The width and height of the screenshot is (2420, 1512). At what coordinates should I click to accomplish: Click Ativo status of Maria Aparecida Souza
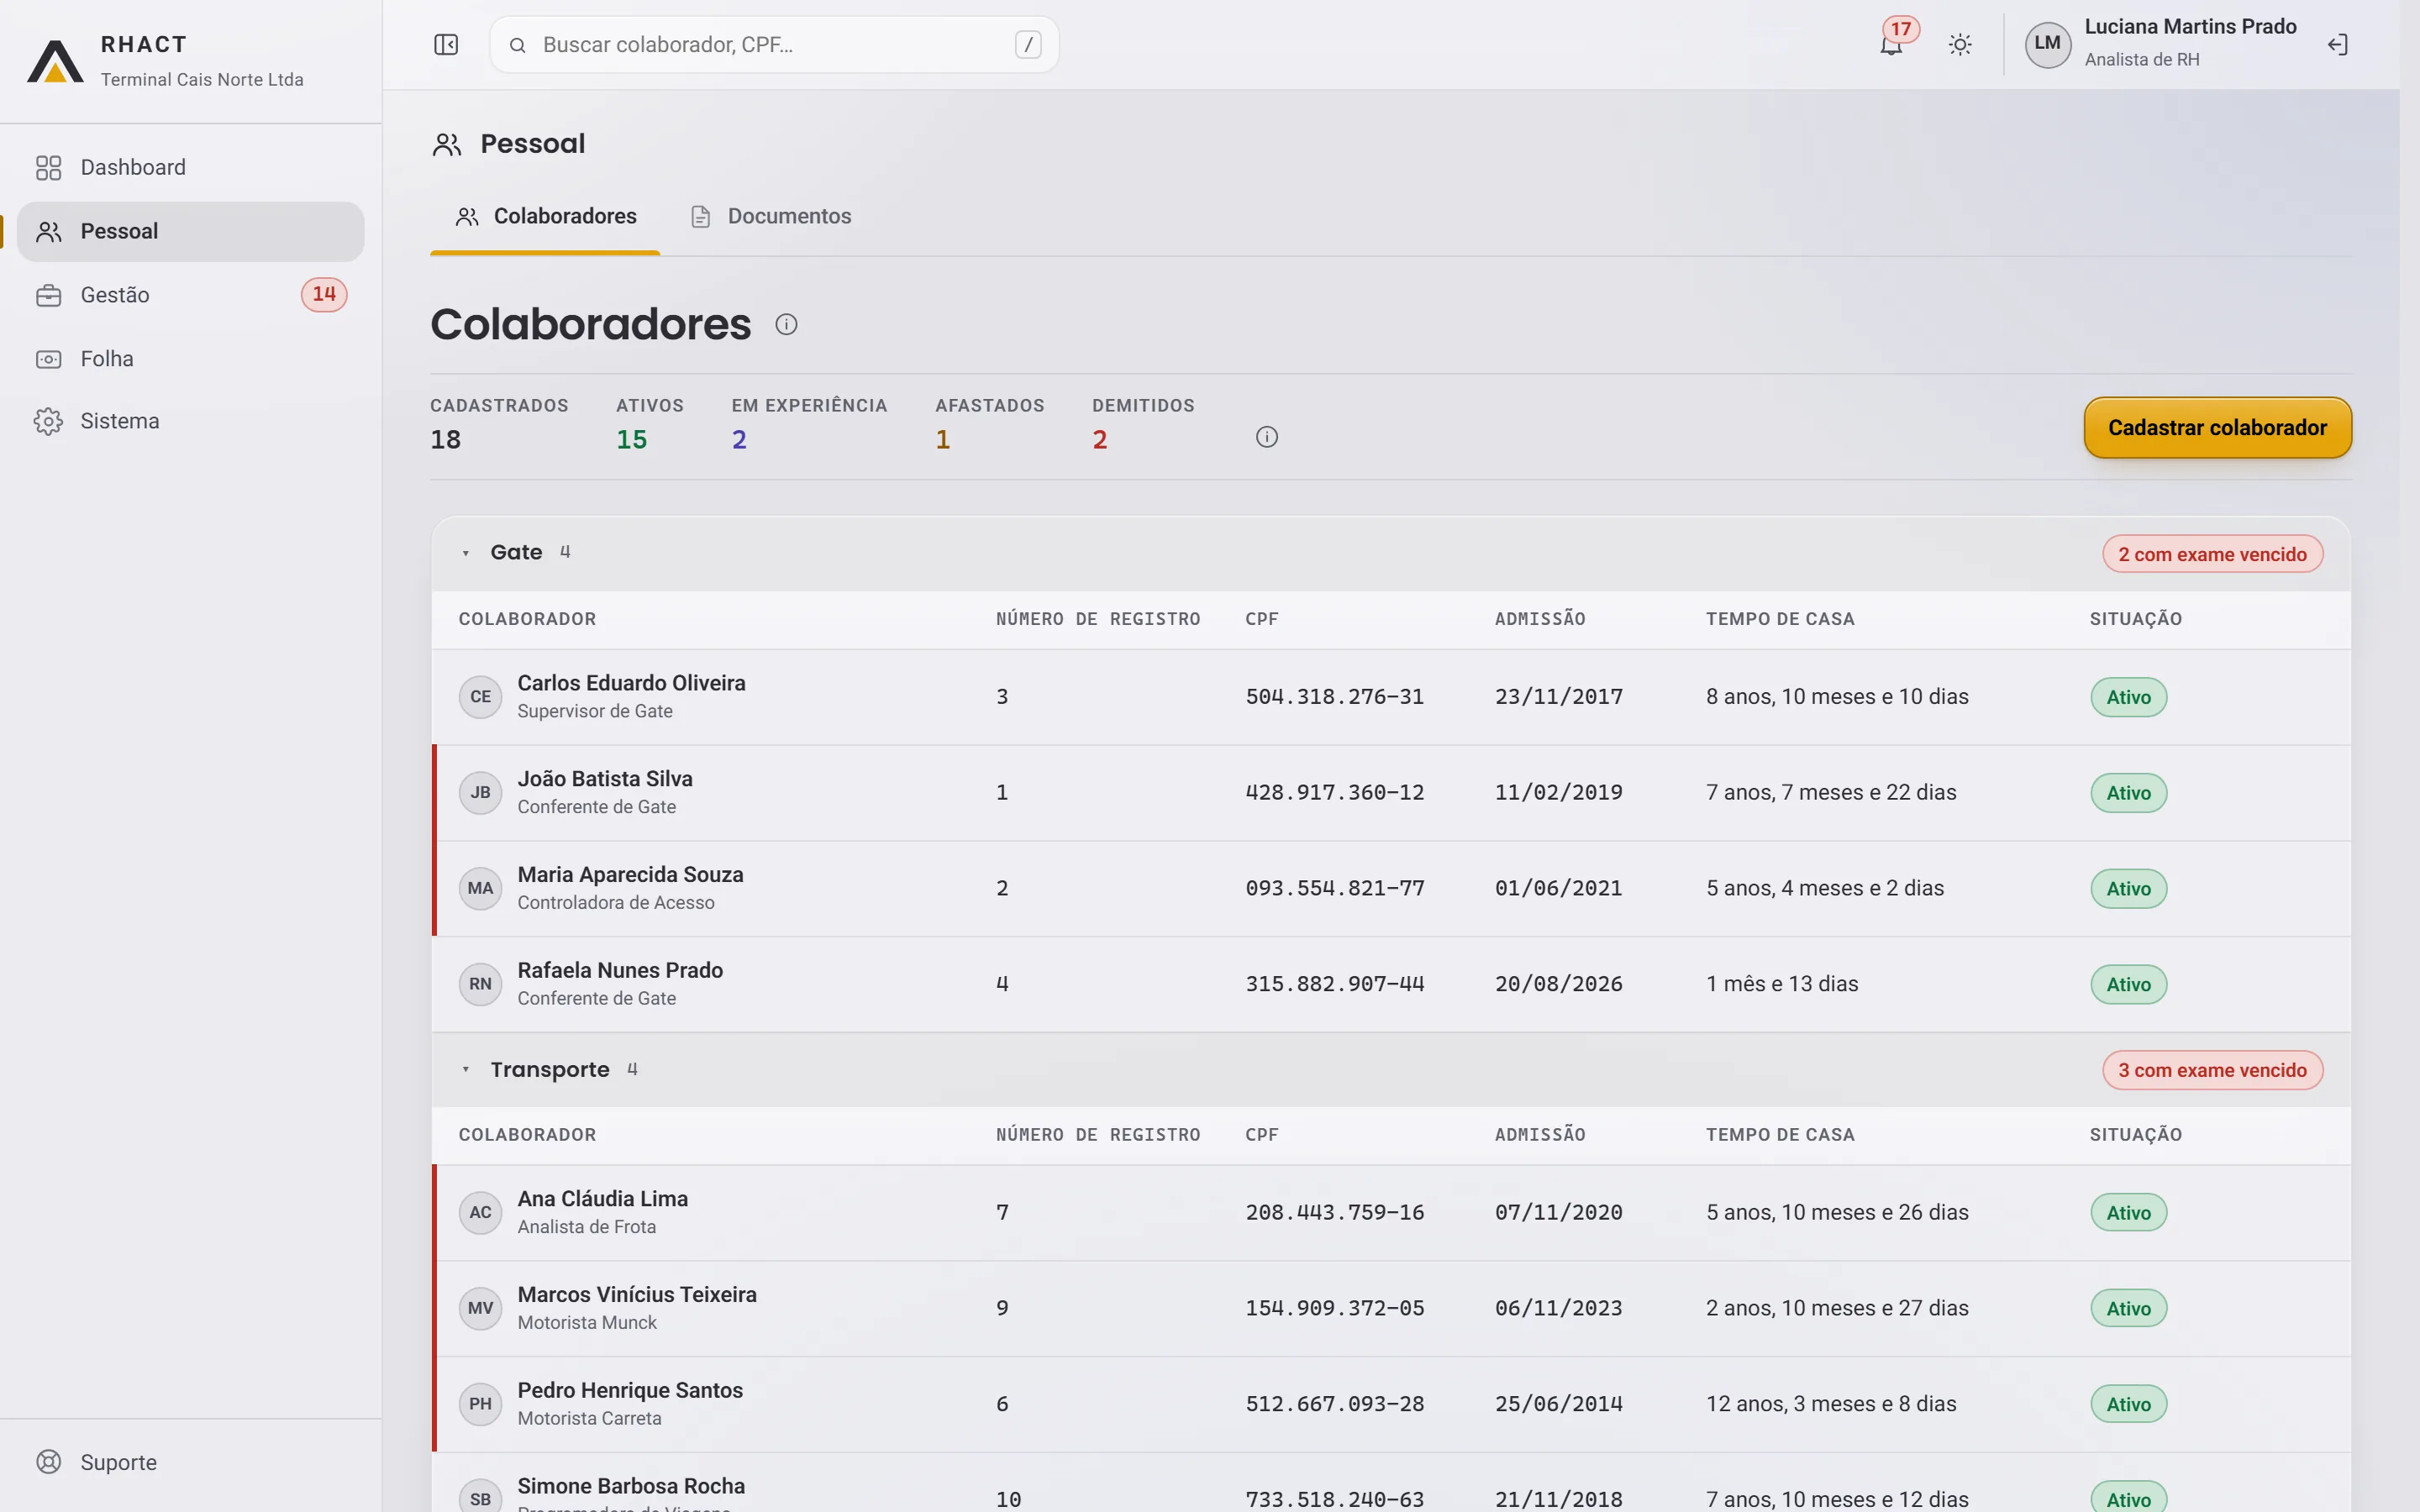pos(2128,889)
